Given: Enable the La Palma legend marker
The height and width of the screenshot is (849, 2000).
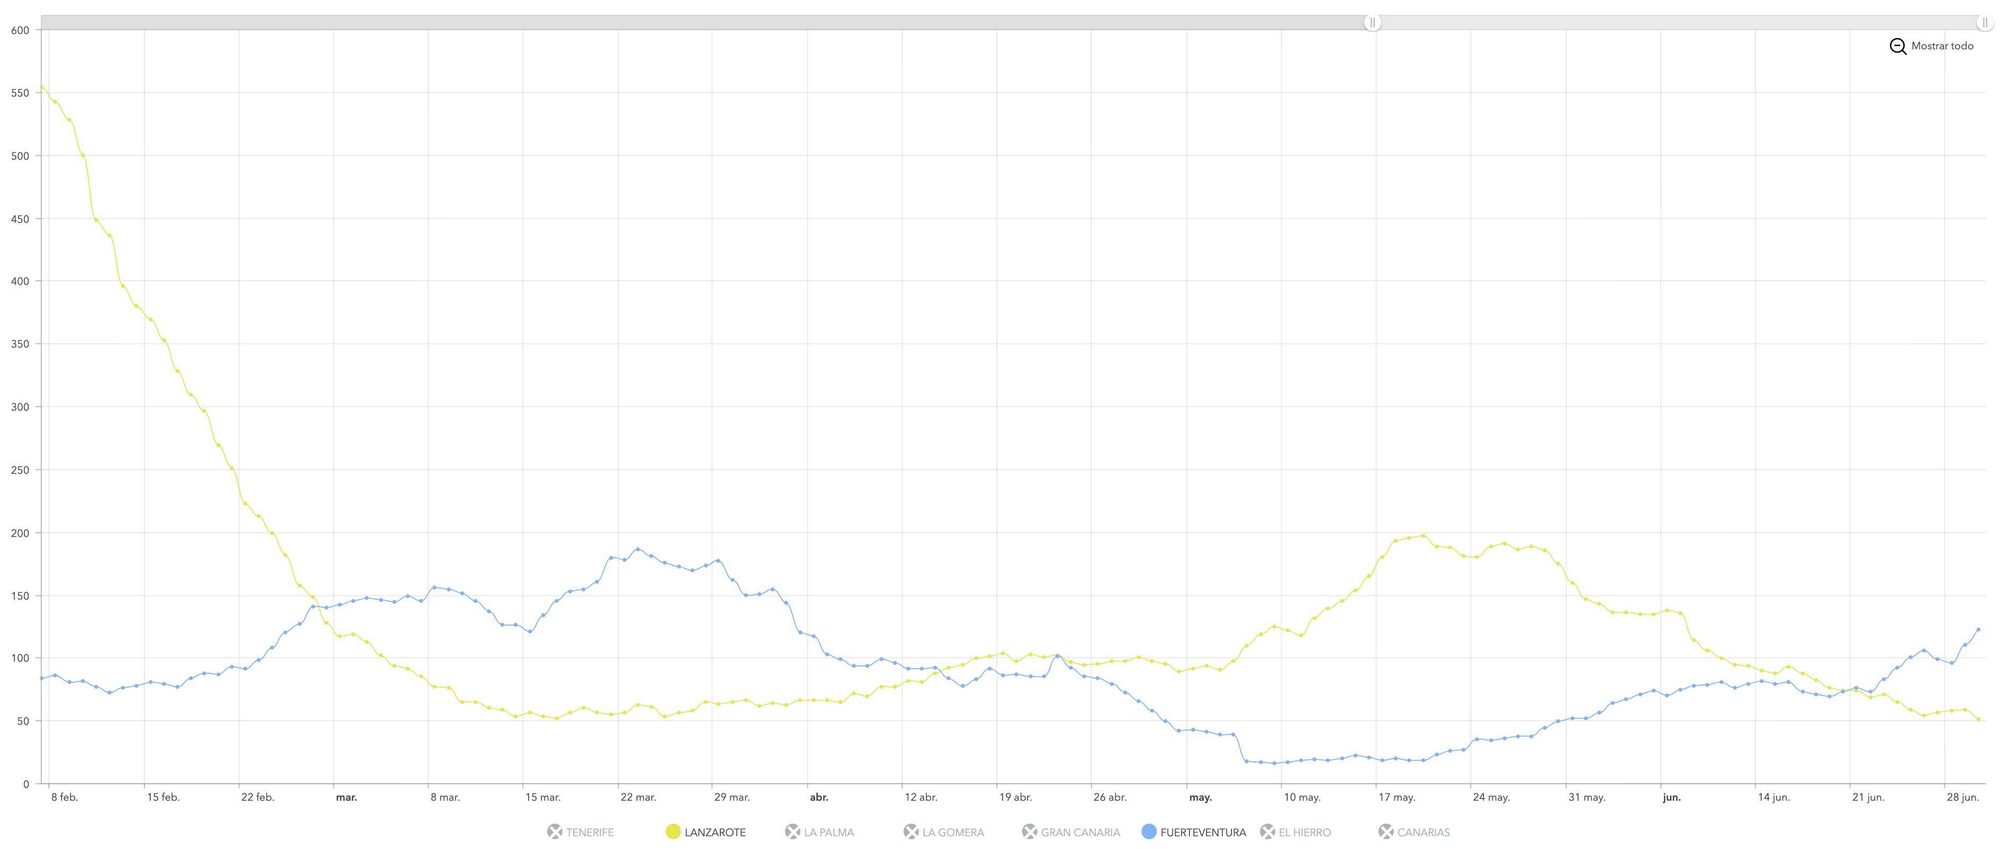Looking at the screenshot, I should [x=792, y=832].
